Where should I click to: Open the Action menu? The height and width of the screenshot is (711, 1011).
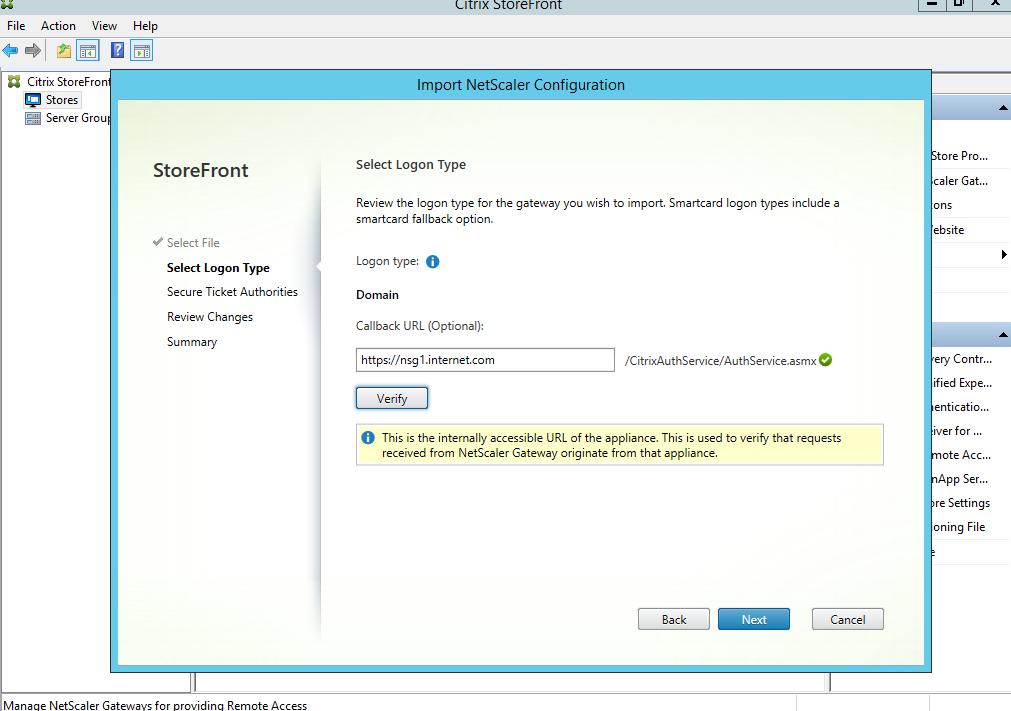pyautogui.click(x=58, y=26)
